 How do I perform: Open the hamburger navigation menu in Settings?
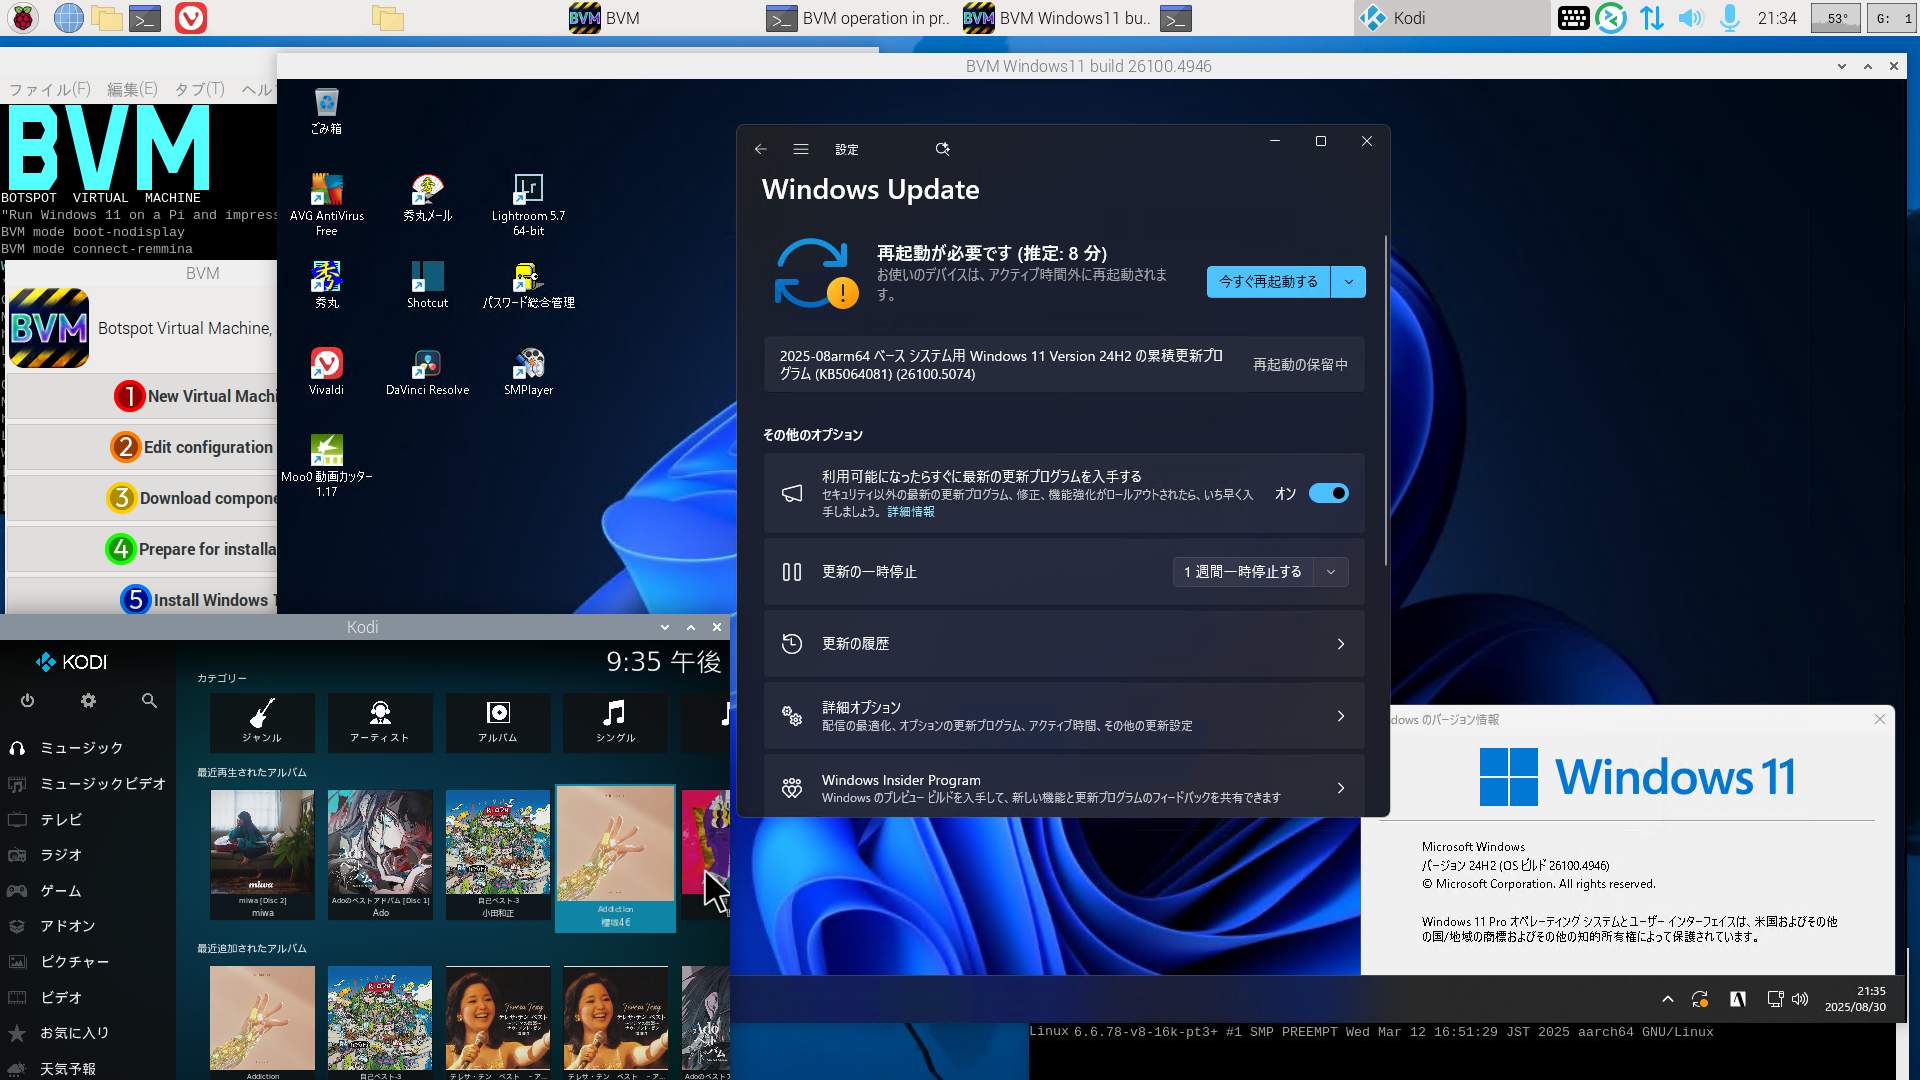(801, 149)
